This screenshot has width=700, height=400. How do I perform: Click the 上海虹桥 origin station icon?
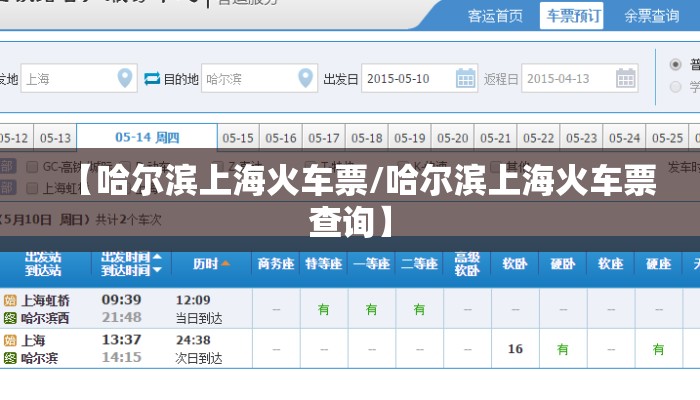click(x=10, y=300)
